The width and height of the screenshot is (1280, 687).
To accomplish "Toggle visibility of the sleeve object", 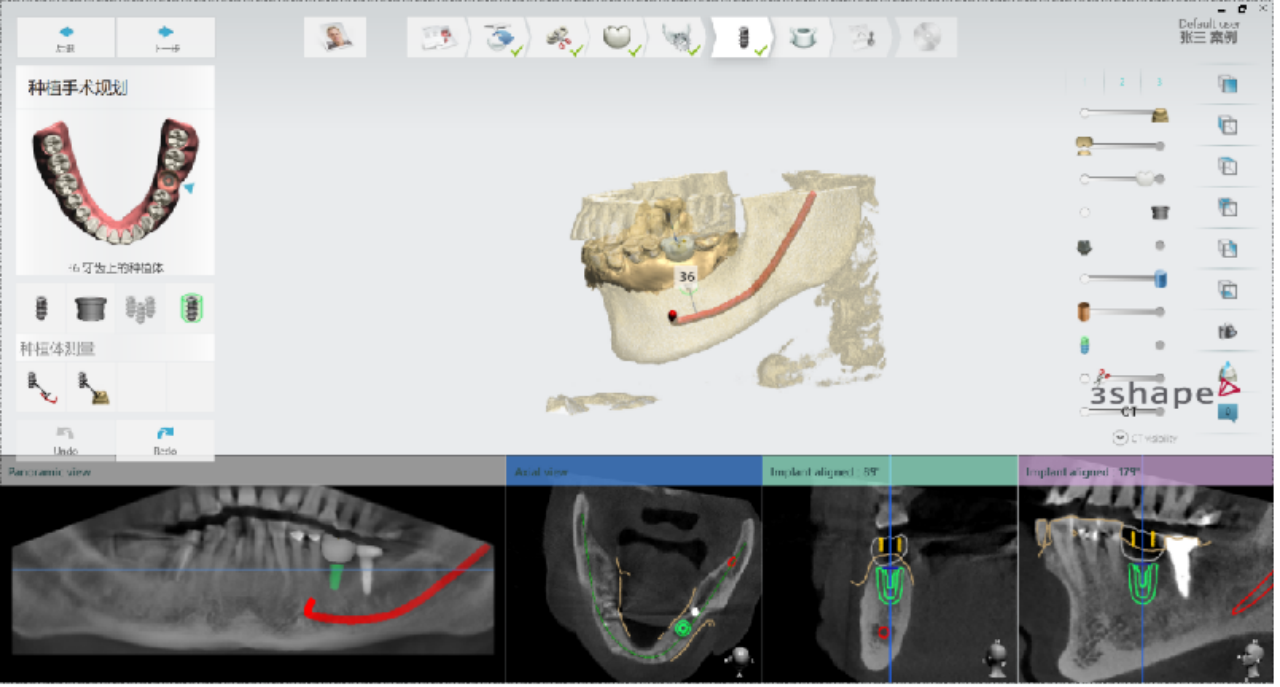I will (1085, 212).
